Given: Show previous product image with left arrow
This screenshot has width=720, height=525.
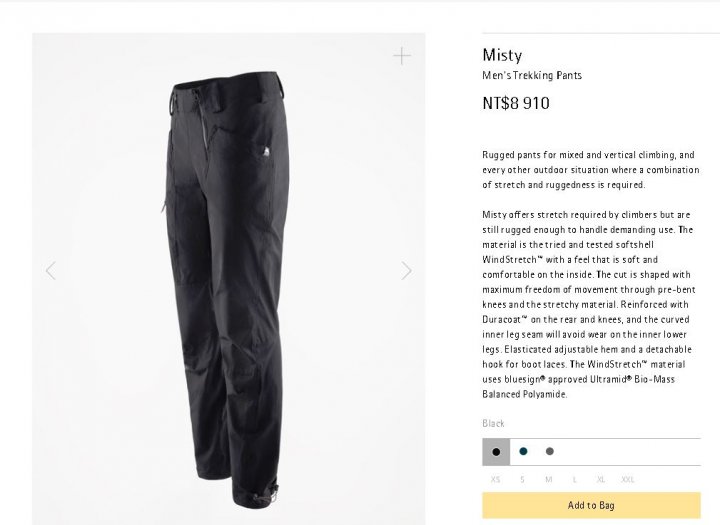Looking at the screenshot, I should (51, 271).
